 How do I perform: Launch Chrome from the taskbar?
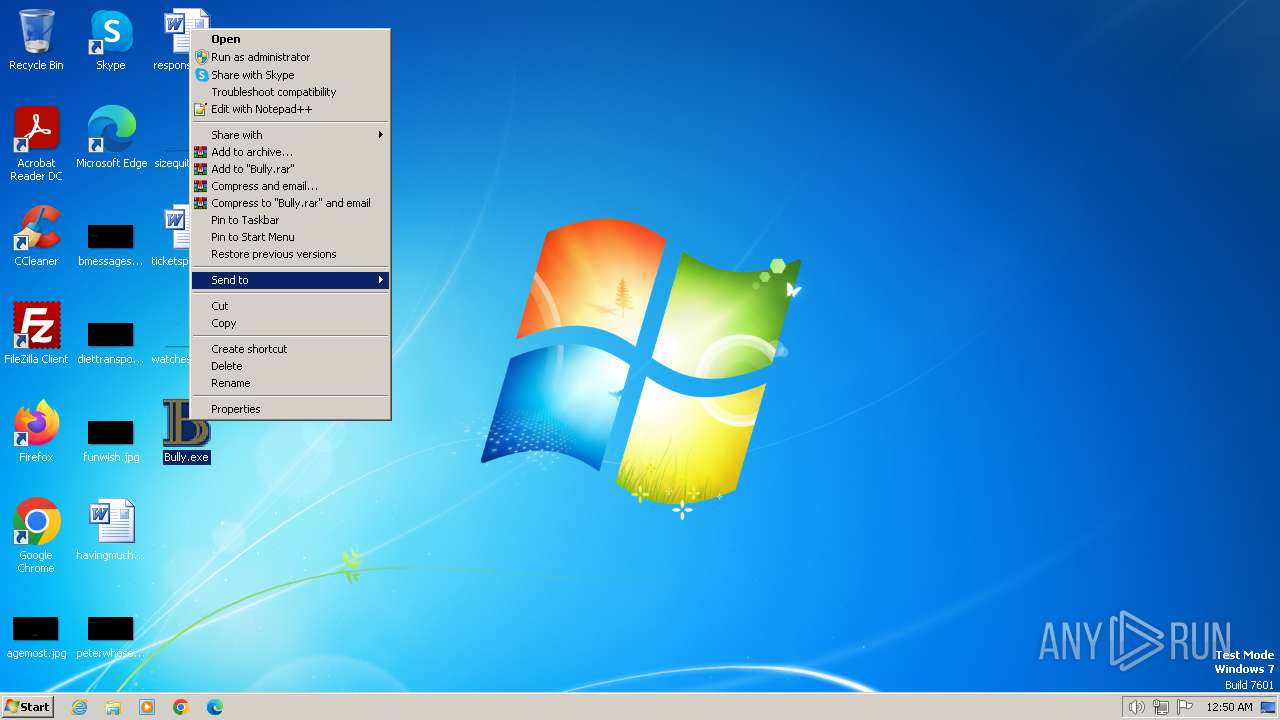pos(181,707)
